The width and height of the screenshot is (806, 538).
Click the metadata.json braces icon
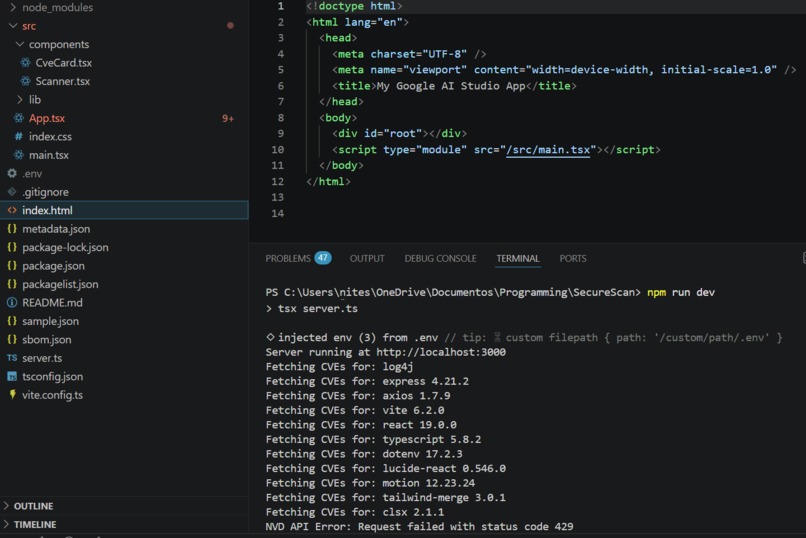(12, 229)
